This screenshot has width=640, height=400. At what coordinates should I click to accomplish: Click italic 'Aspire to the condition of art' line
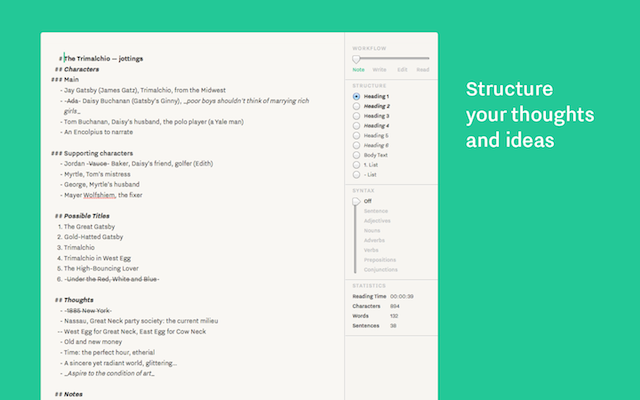click(x=109, y=373)
